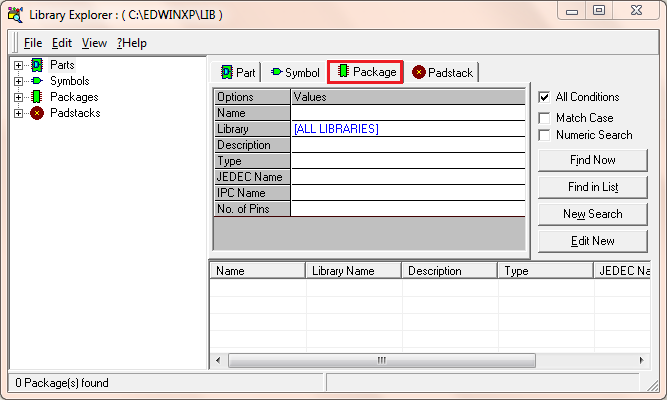
Task: Click the red circle icon on the Padstack tab
Action: coord(419,72)
